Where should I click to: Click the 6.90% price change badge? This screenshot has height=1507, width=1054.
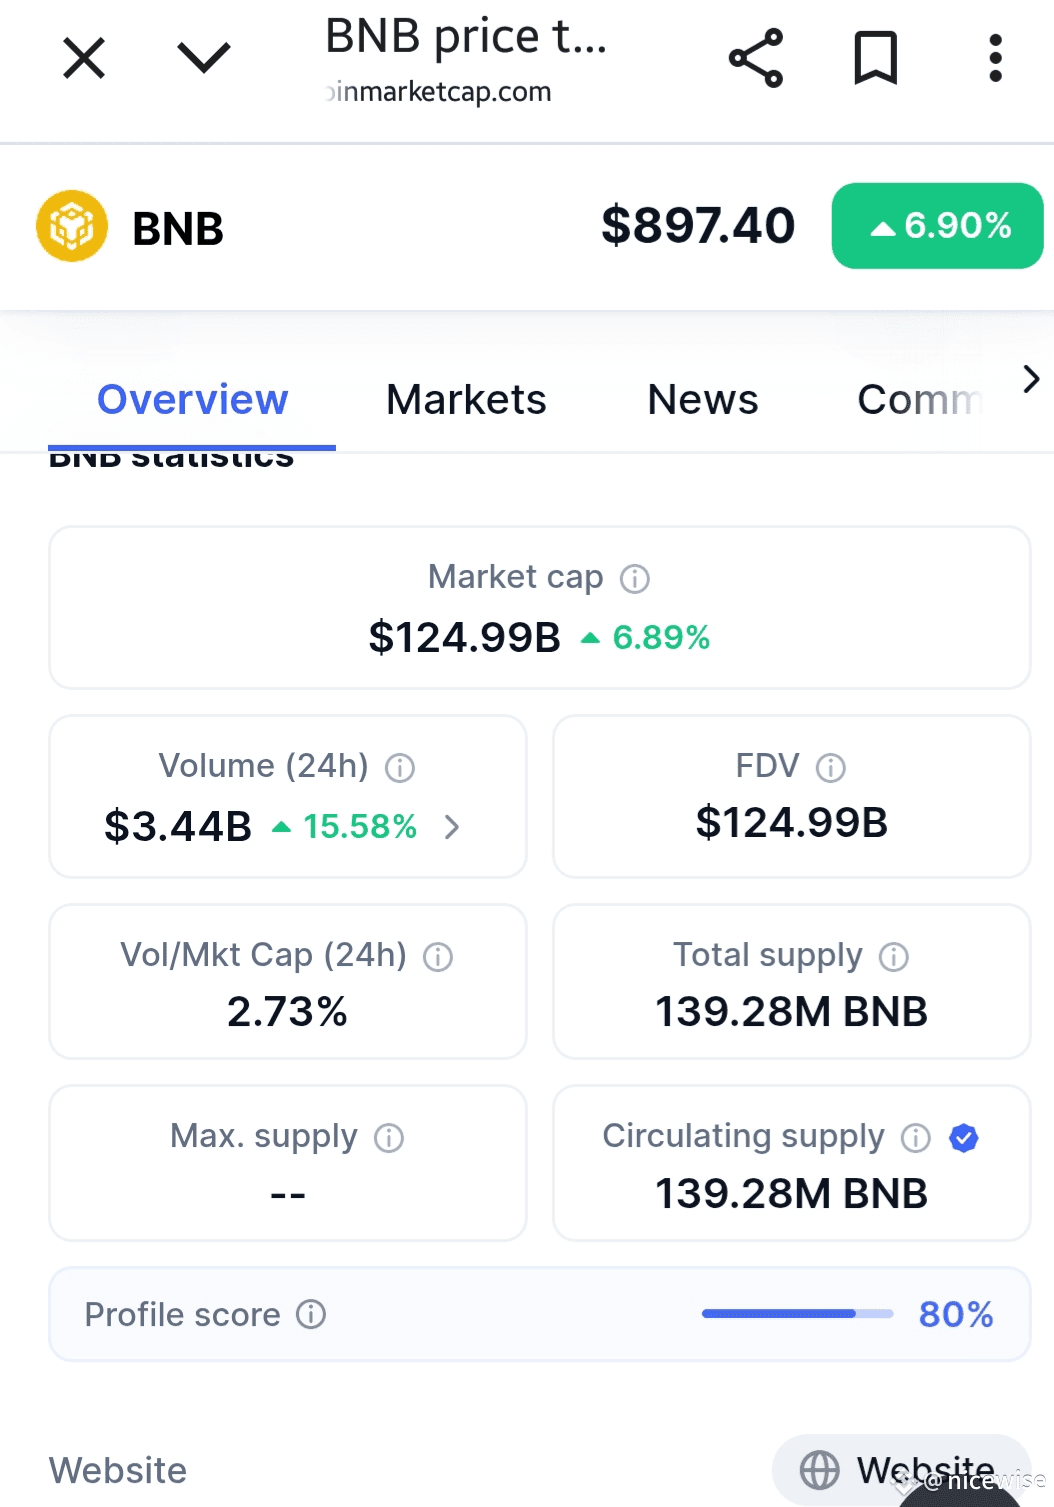[937, 226]
